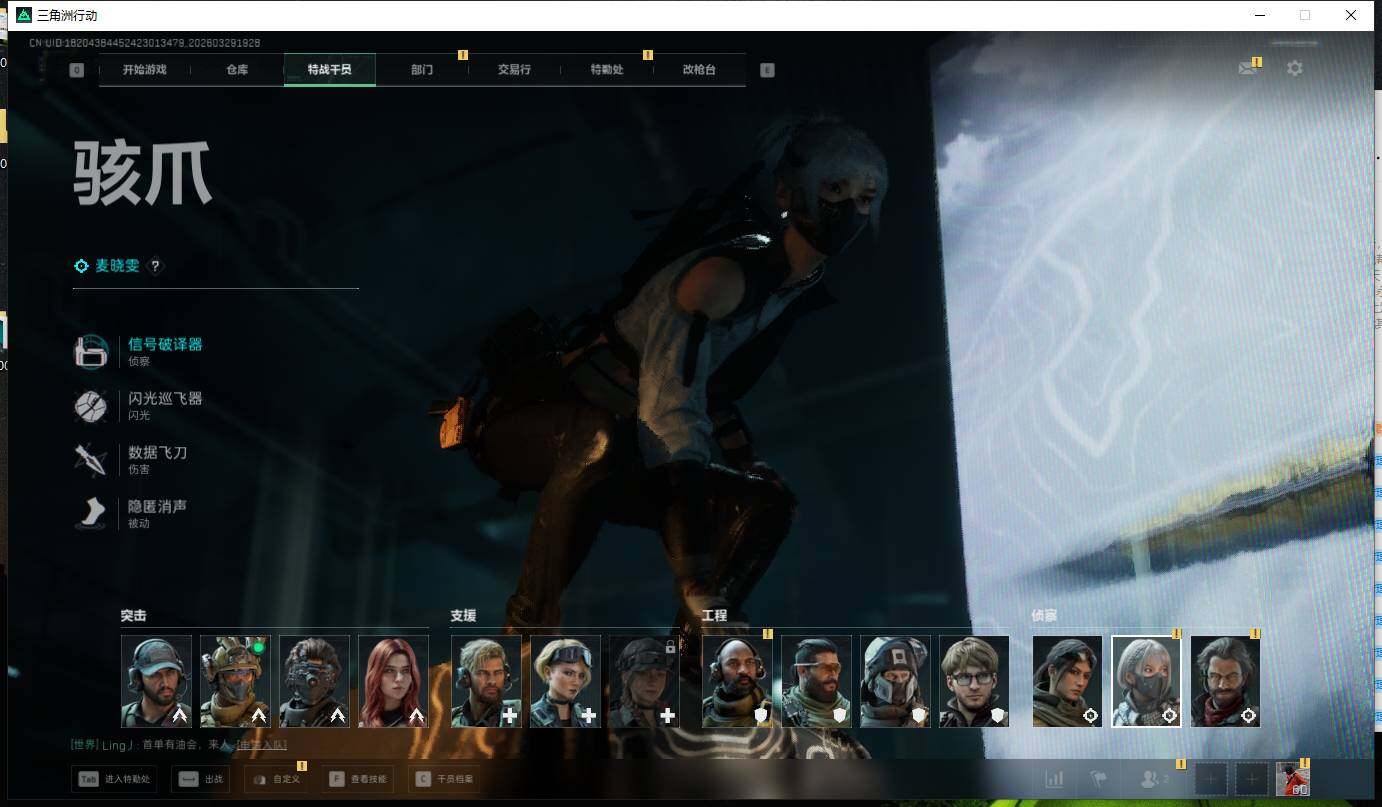The height and width of the screenshot is (807, 1382).
Task: Open the mail inbox envelope icon
Action: click(1247, 69)
